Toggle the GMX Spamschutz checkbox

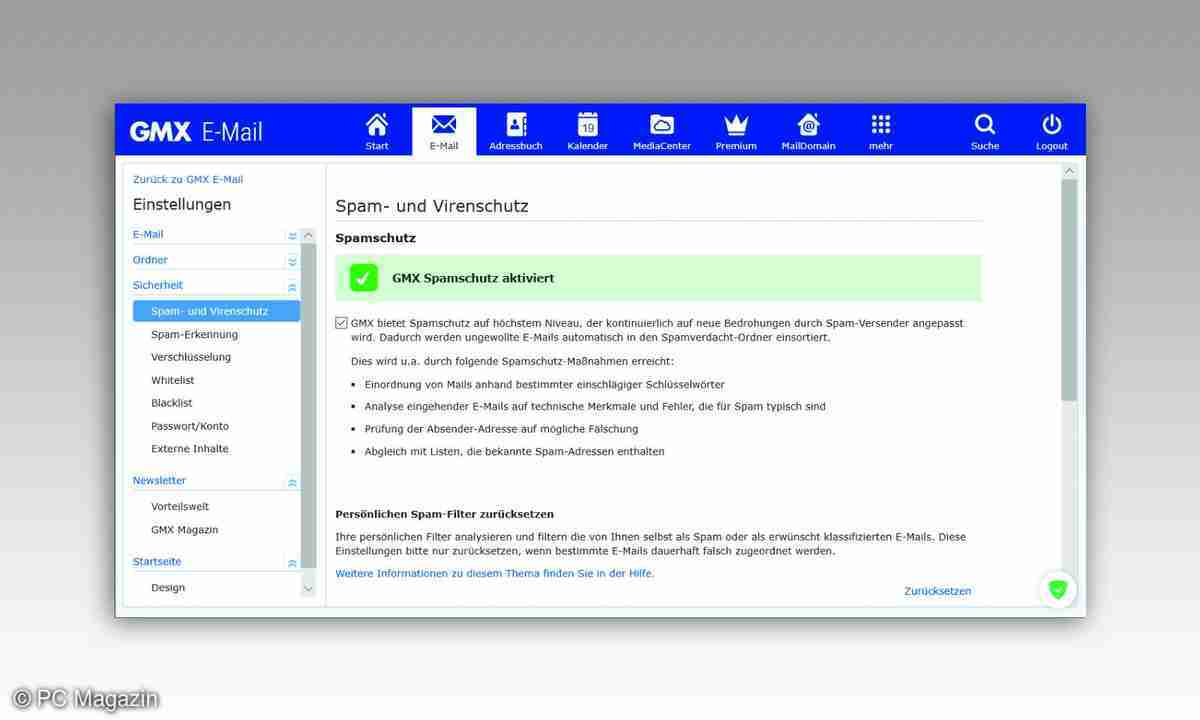(340, 322)
